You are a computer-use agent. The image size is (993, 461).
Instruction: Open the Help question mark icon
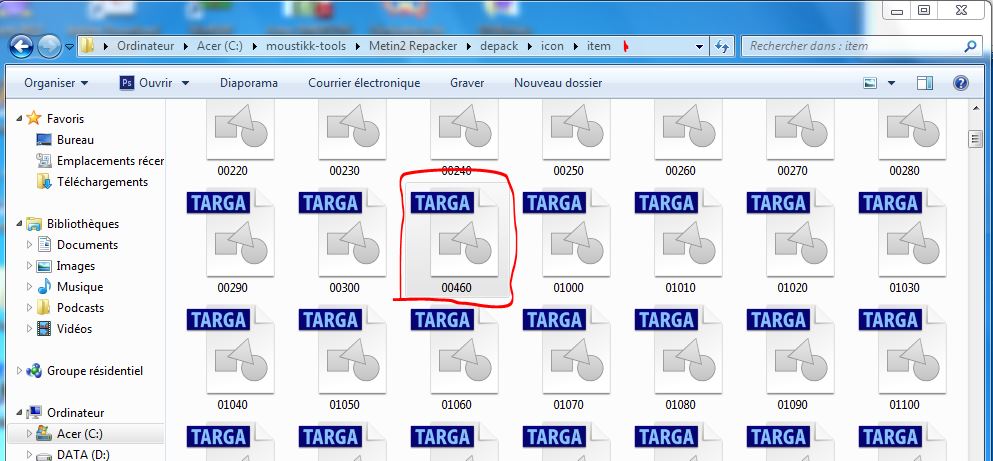[961, 83]
